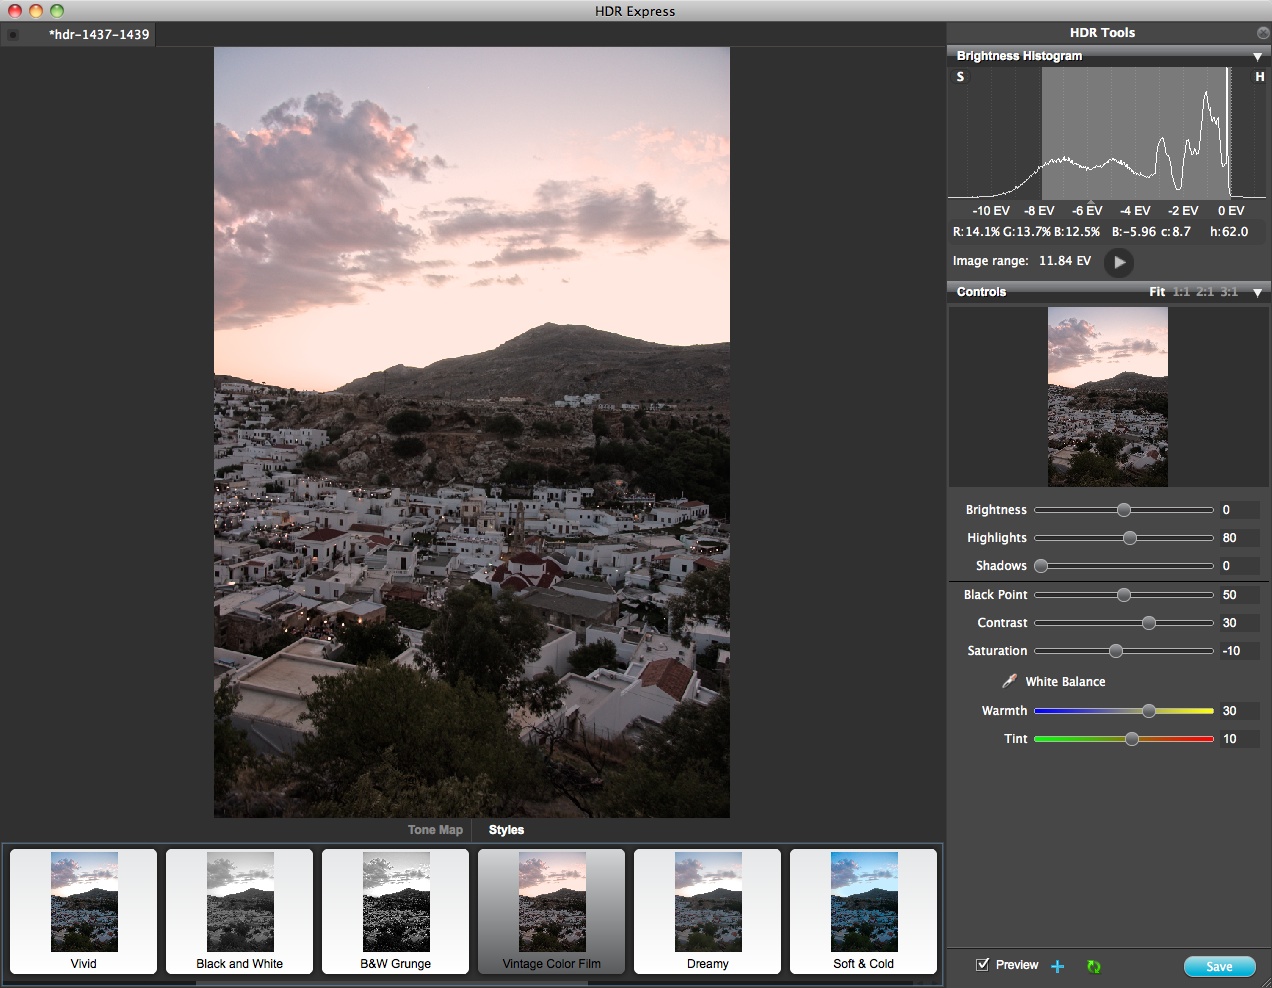Save the edited HDR image
This screenshot has height=988, width=1272.
coord(1218,966)
